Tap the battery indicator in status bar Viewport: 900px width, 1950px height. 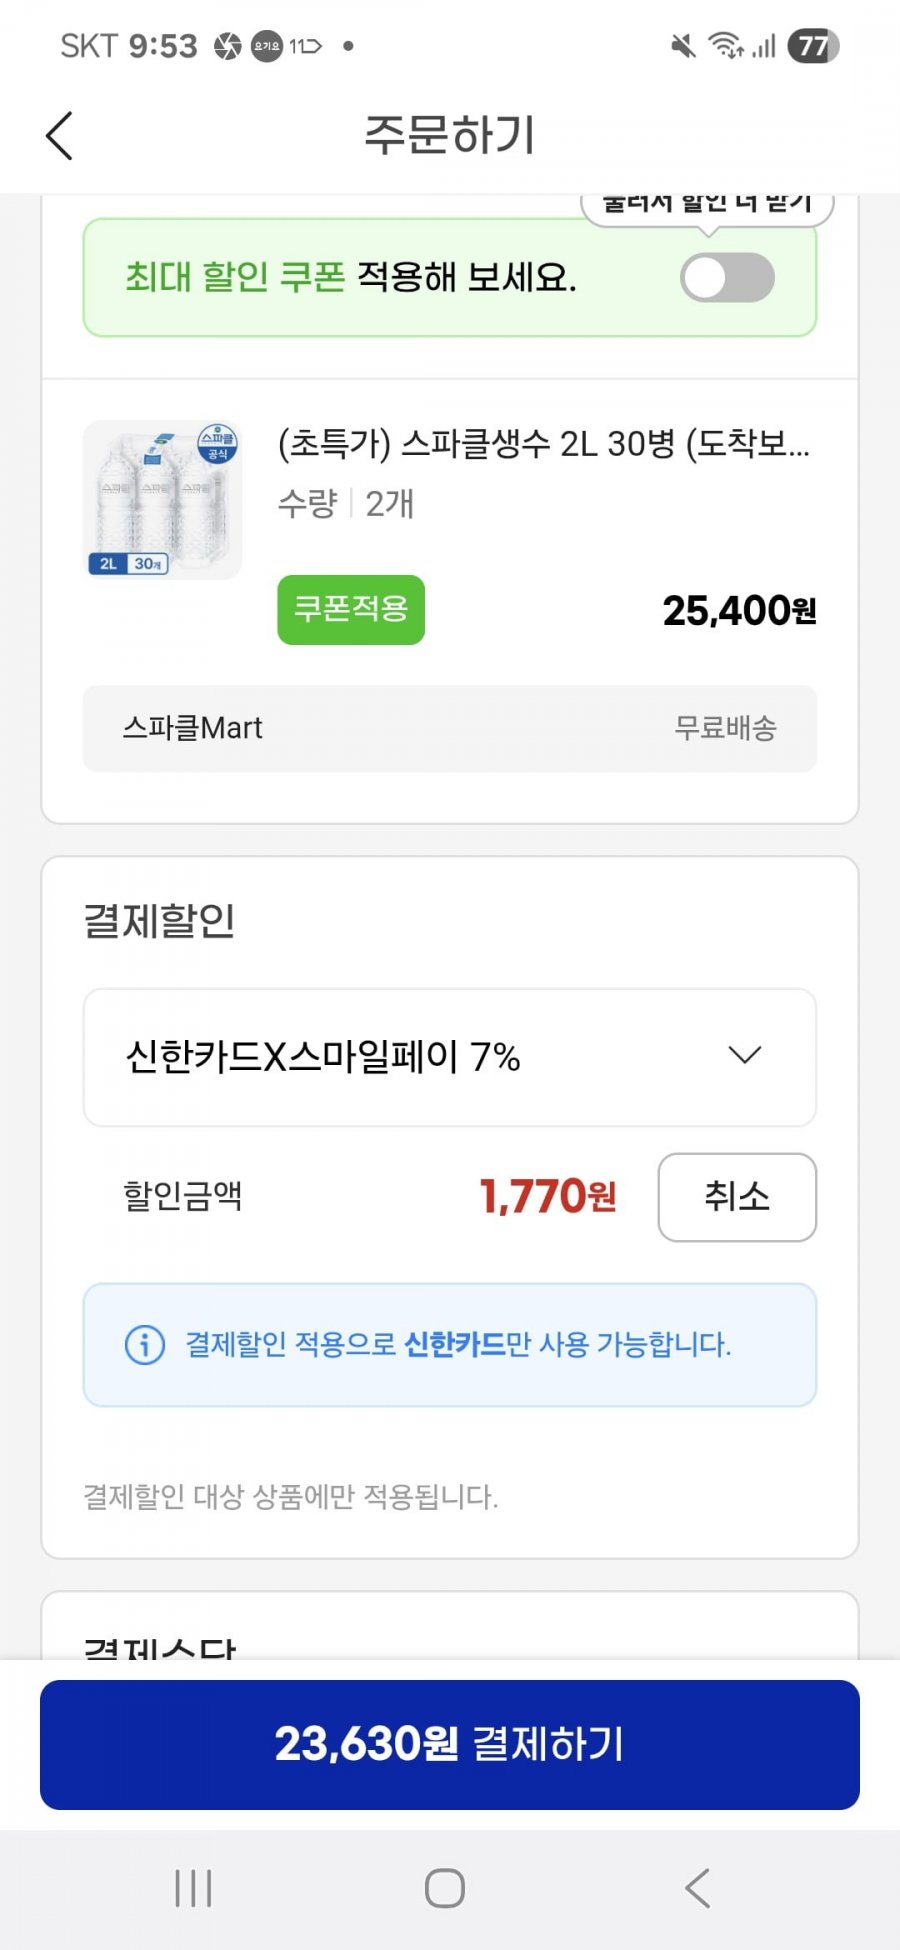click(x=813, y=46)
